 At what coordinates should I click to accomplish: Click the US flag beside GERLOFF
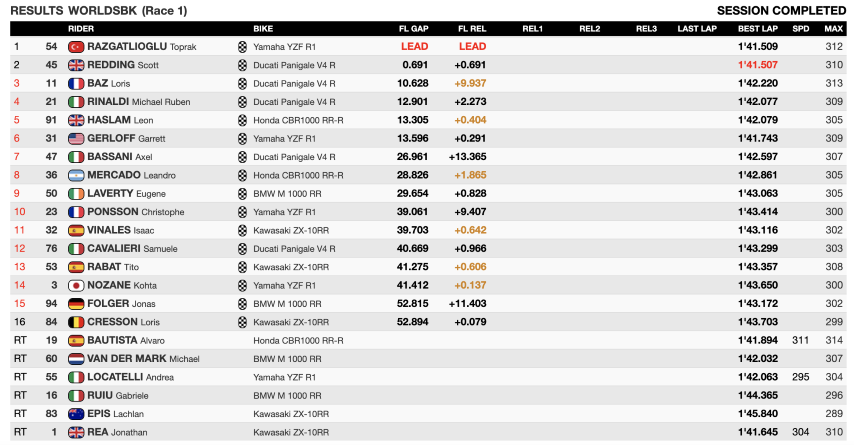pyautogui.click(x=76, y=139)
